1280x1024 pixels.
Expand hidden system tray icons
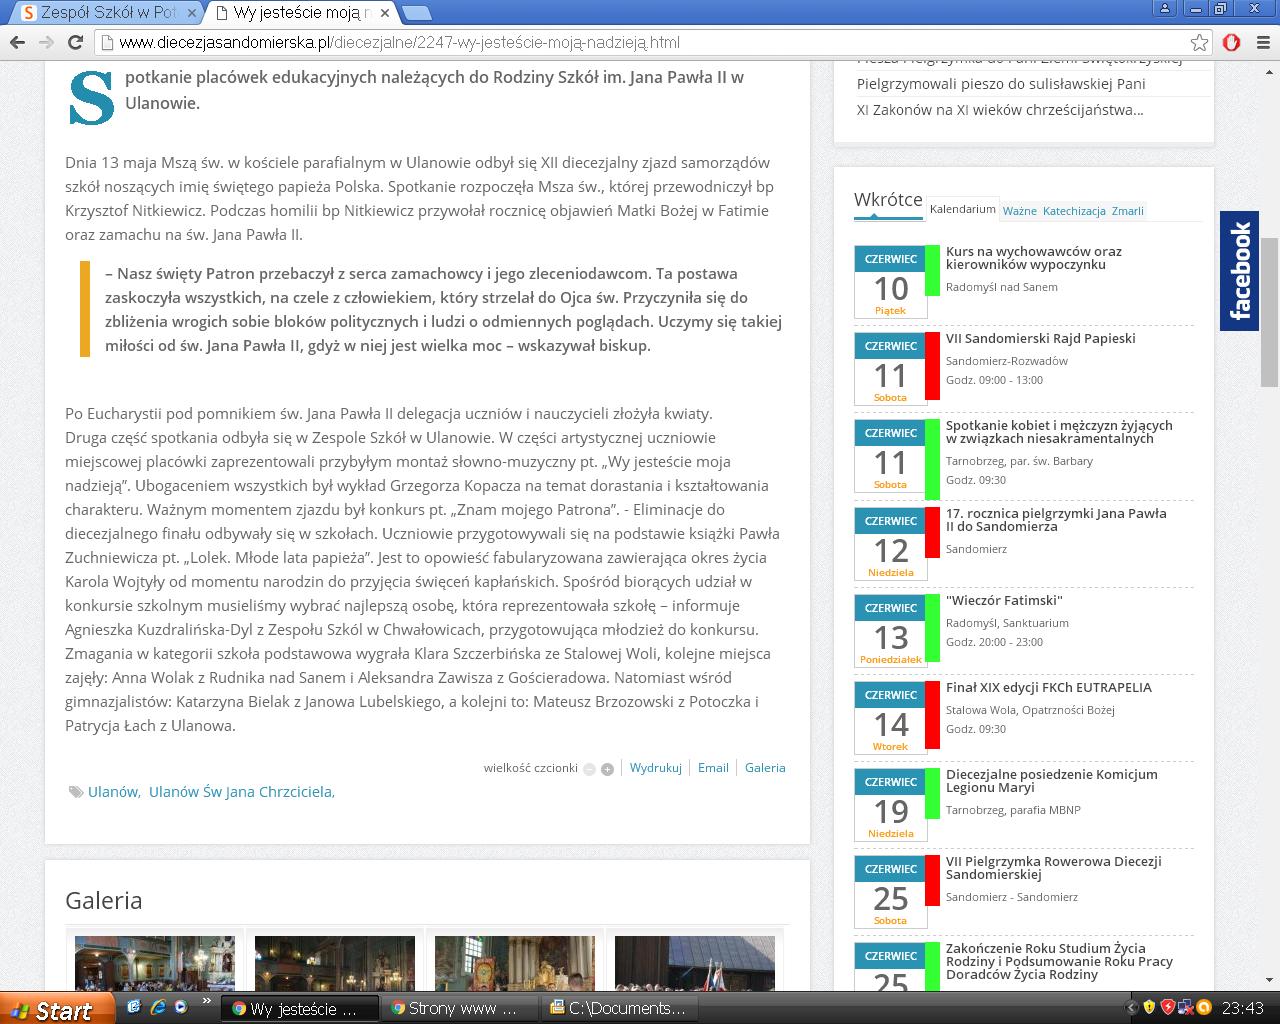coord(1131,1008)
